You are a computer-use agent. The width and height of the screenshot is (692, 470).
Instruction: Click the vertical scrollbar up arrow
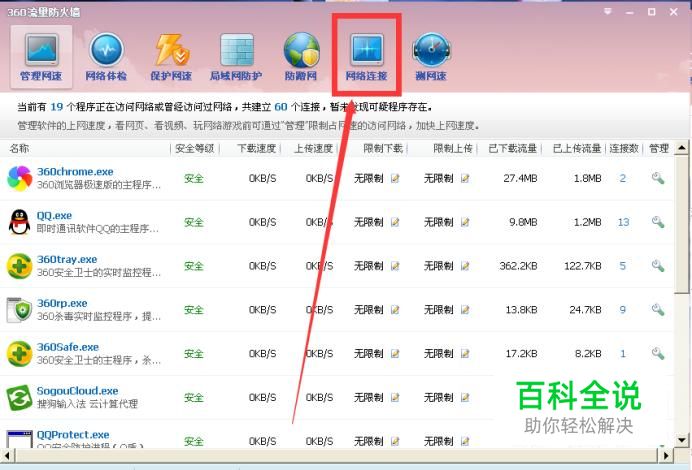point(682,148)
